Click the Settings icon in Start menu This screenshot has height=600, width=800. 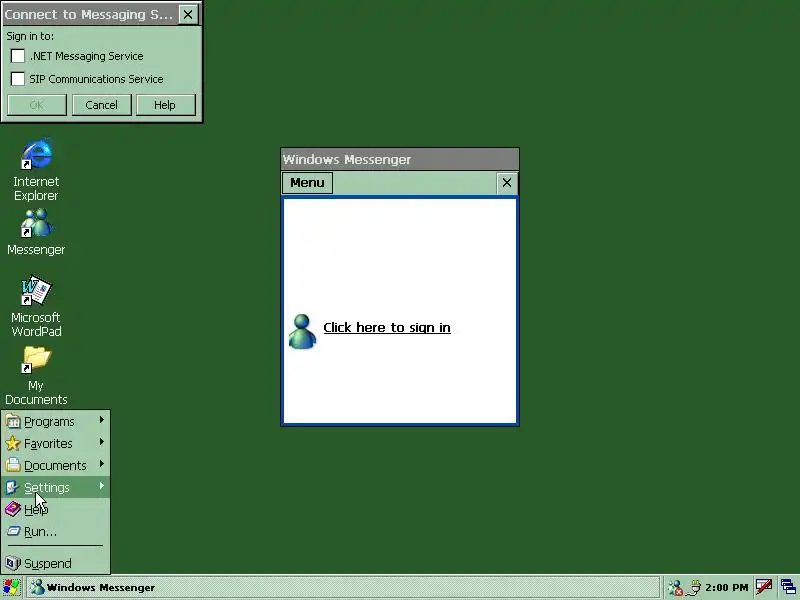point(13,487)
